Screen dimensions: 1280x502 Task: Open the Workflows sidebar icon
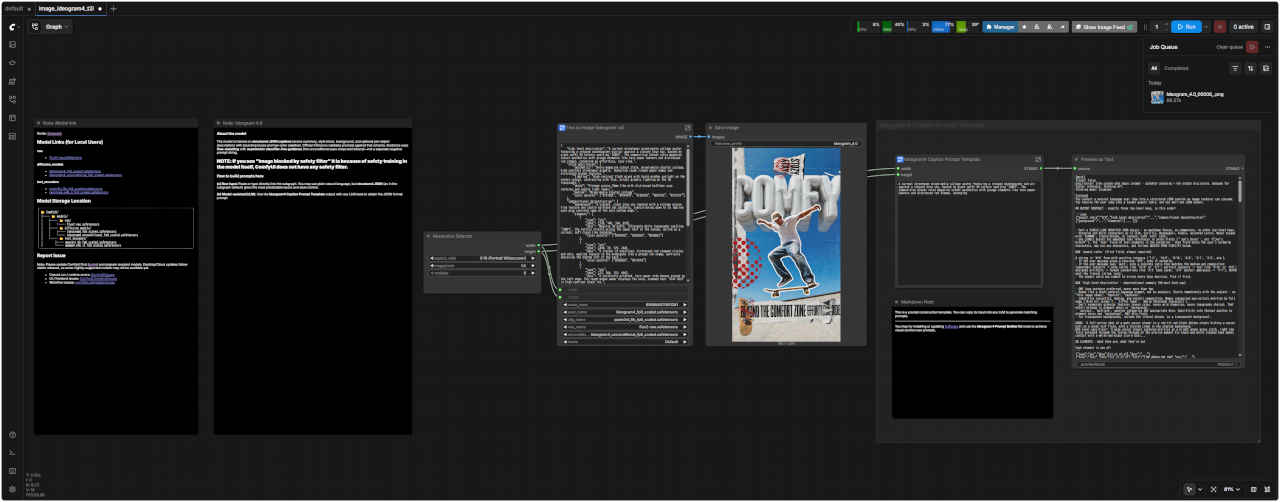[12, 99]
